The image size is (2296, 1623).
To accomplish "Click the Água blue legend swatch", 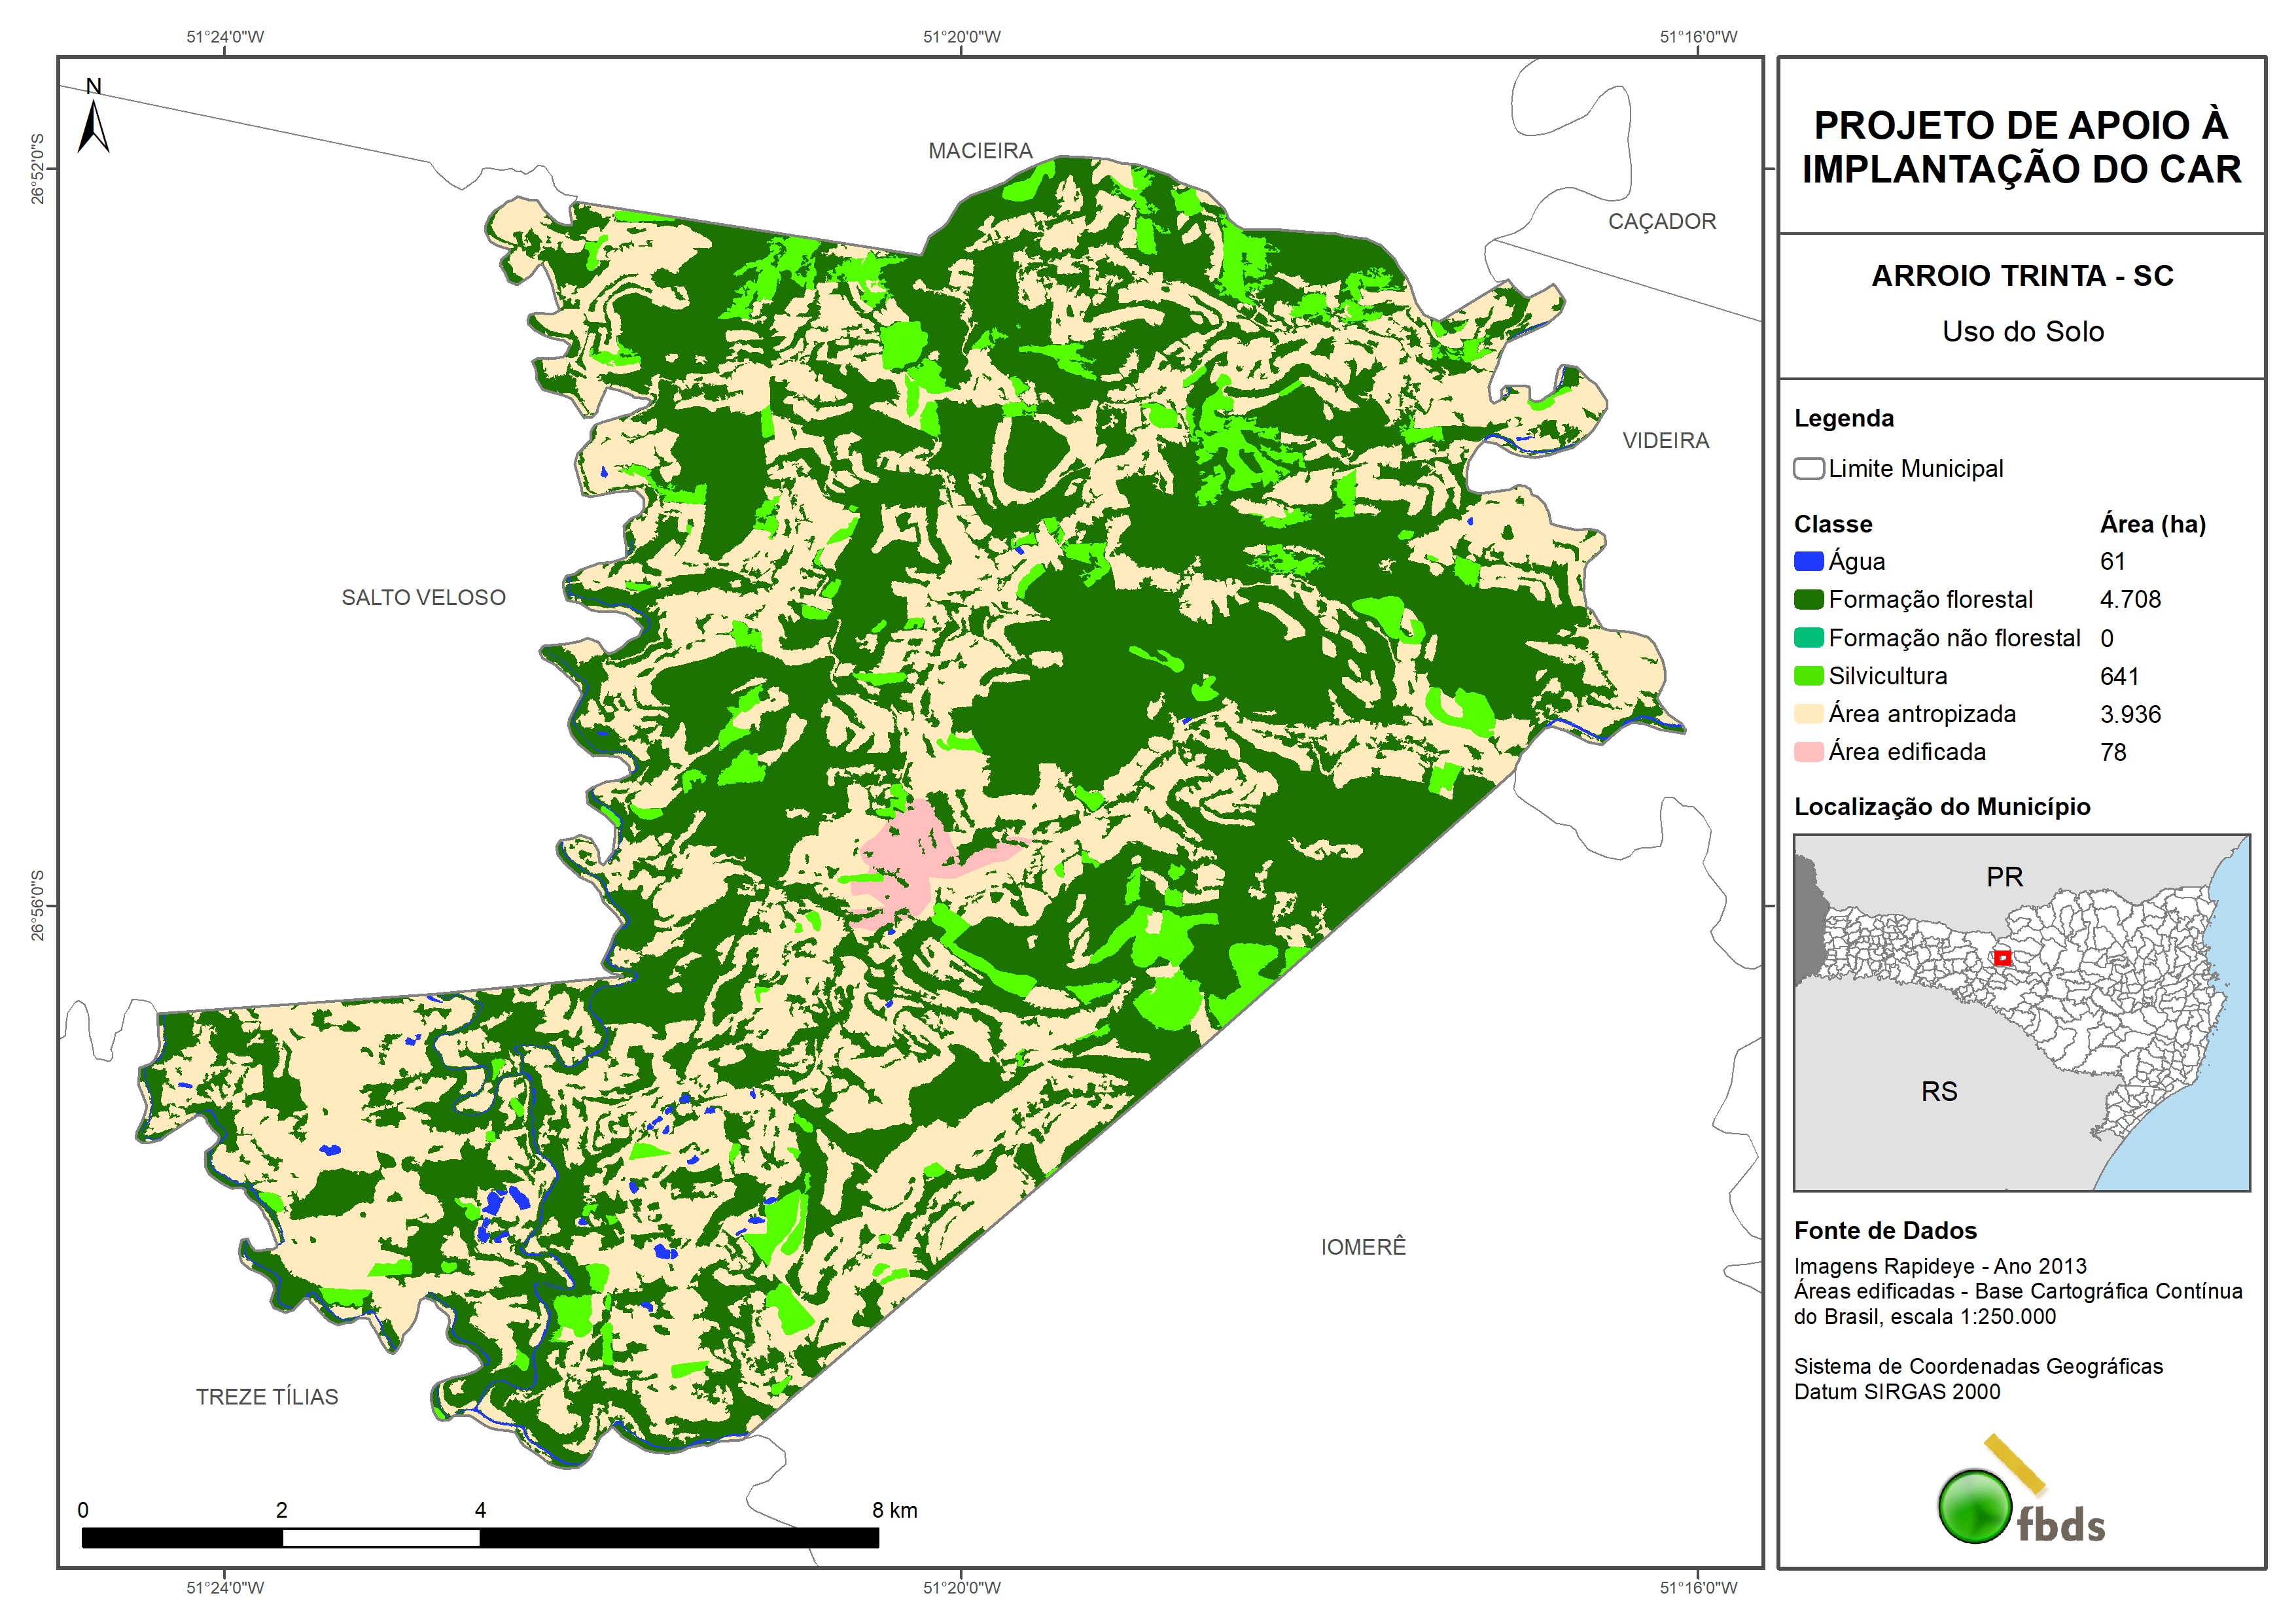I will (1808, 562).
